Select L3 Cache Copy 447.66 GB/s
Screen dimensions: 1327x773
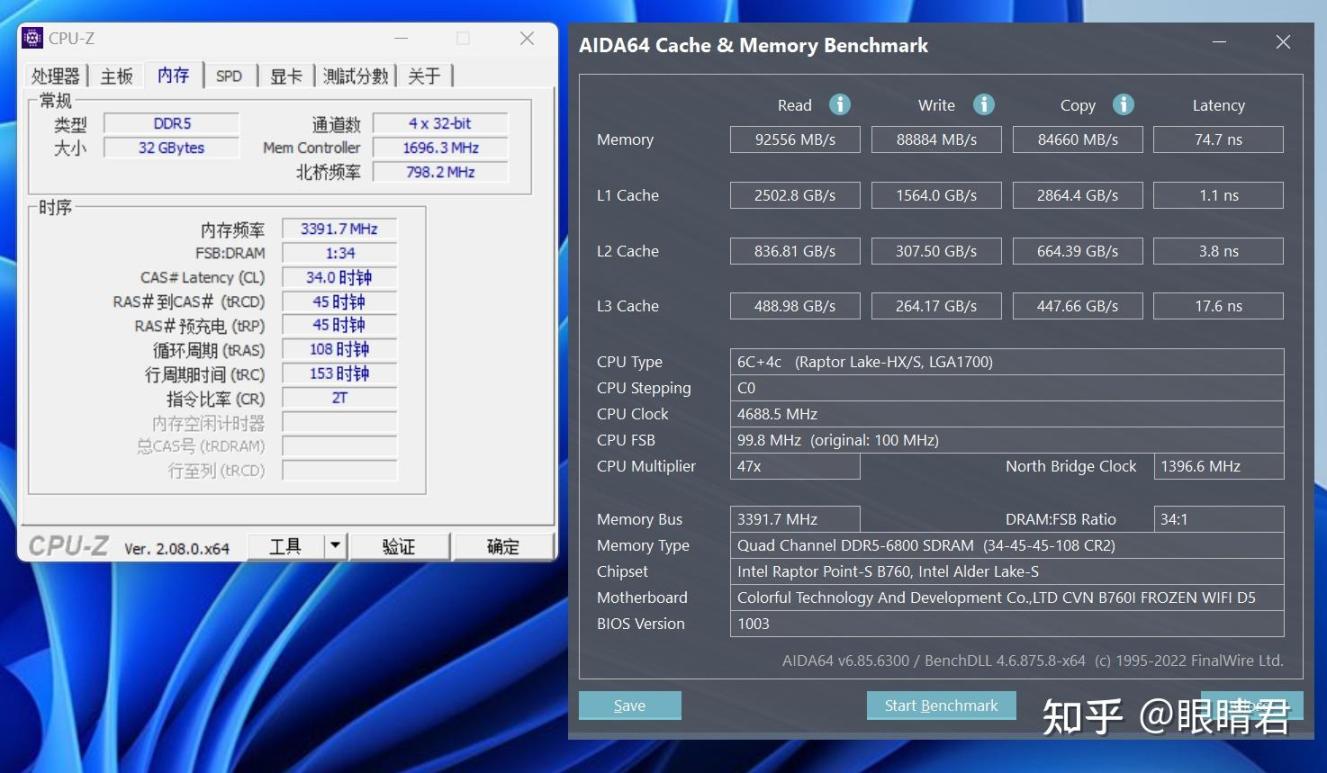point(1077,307)
